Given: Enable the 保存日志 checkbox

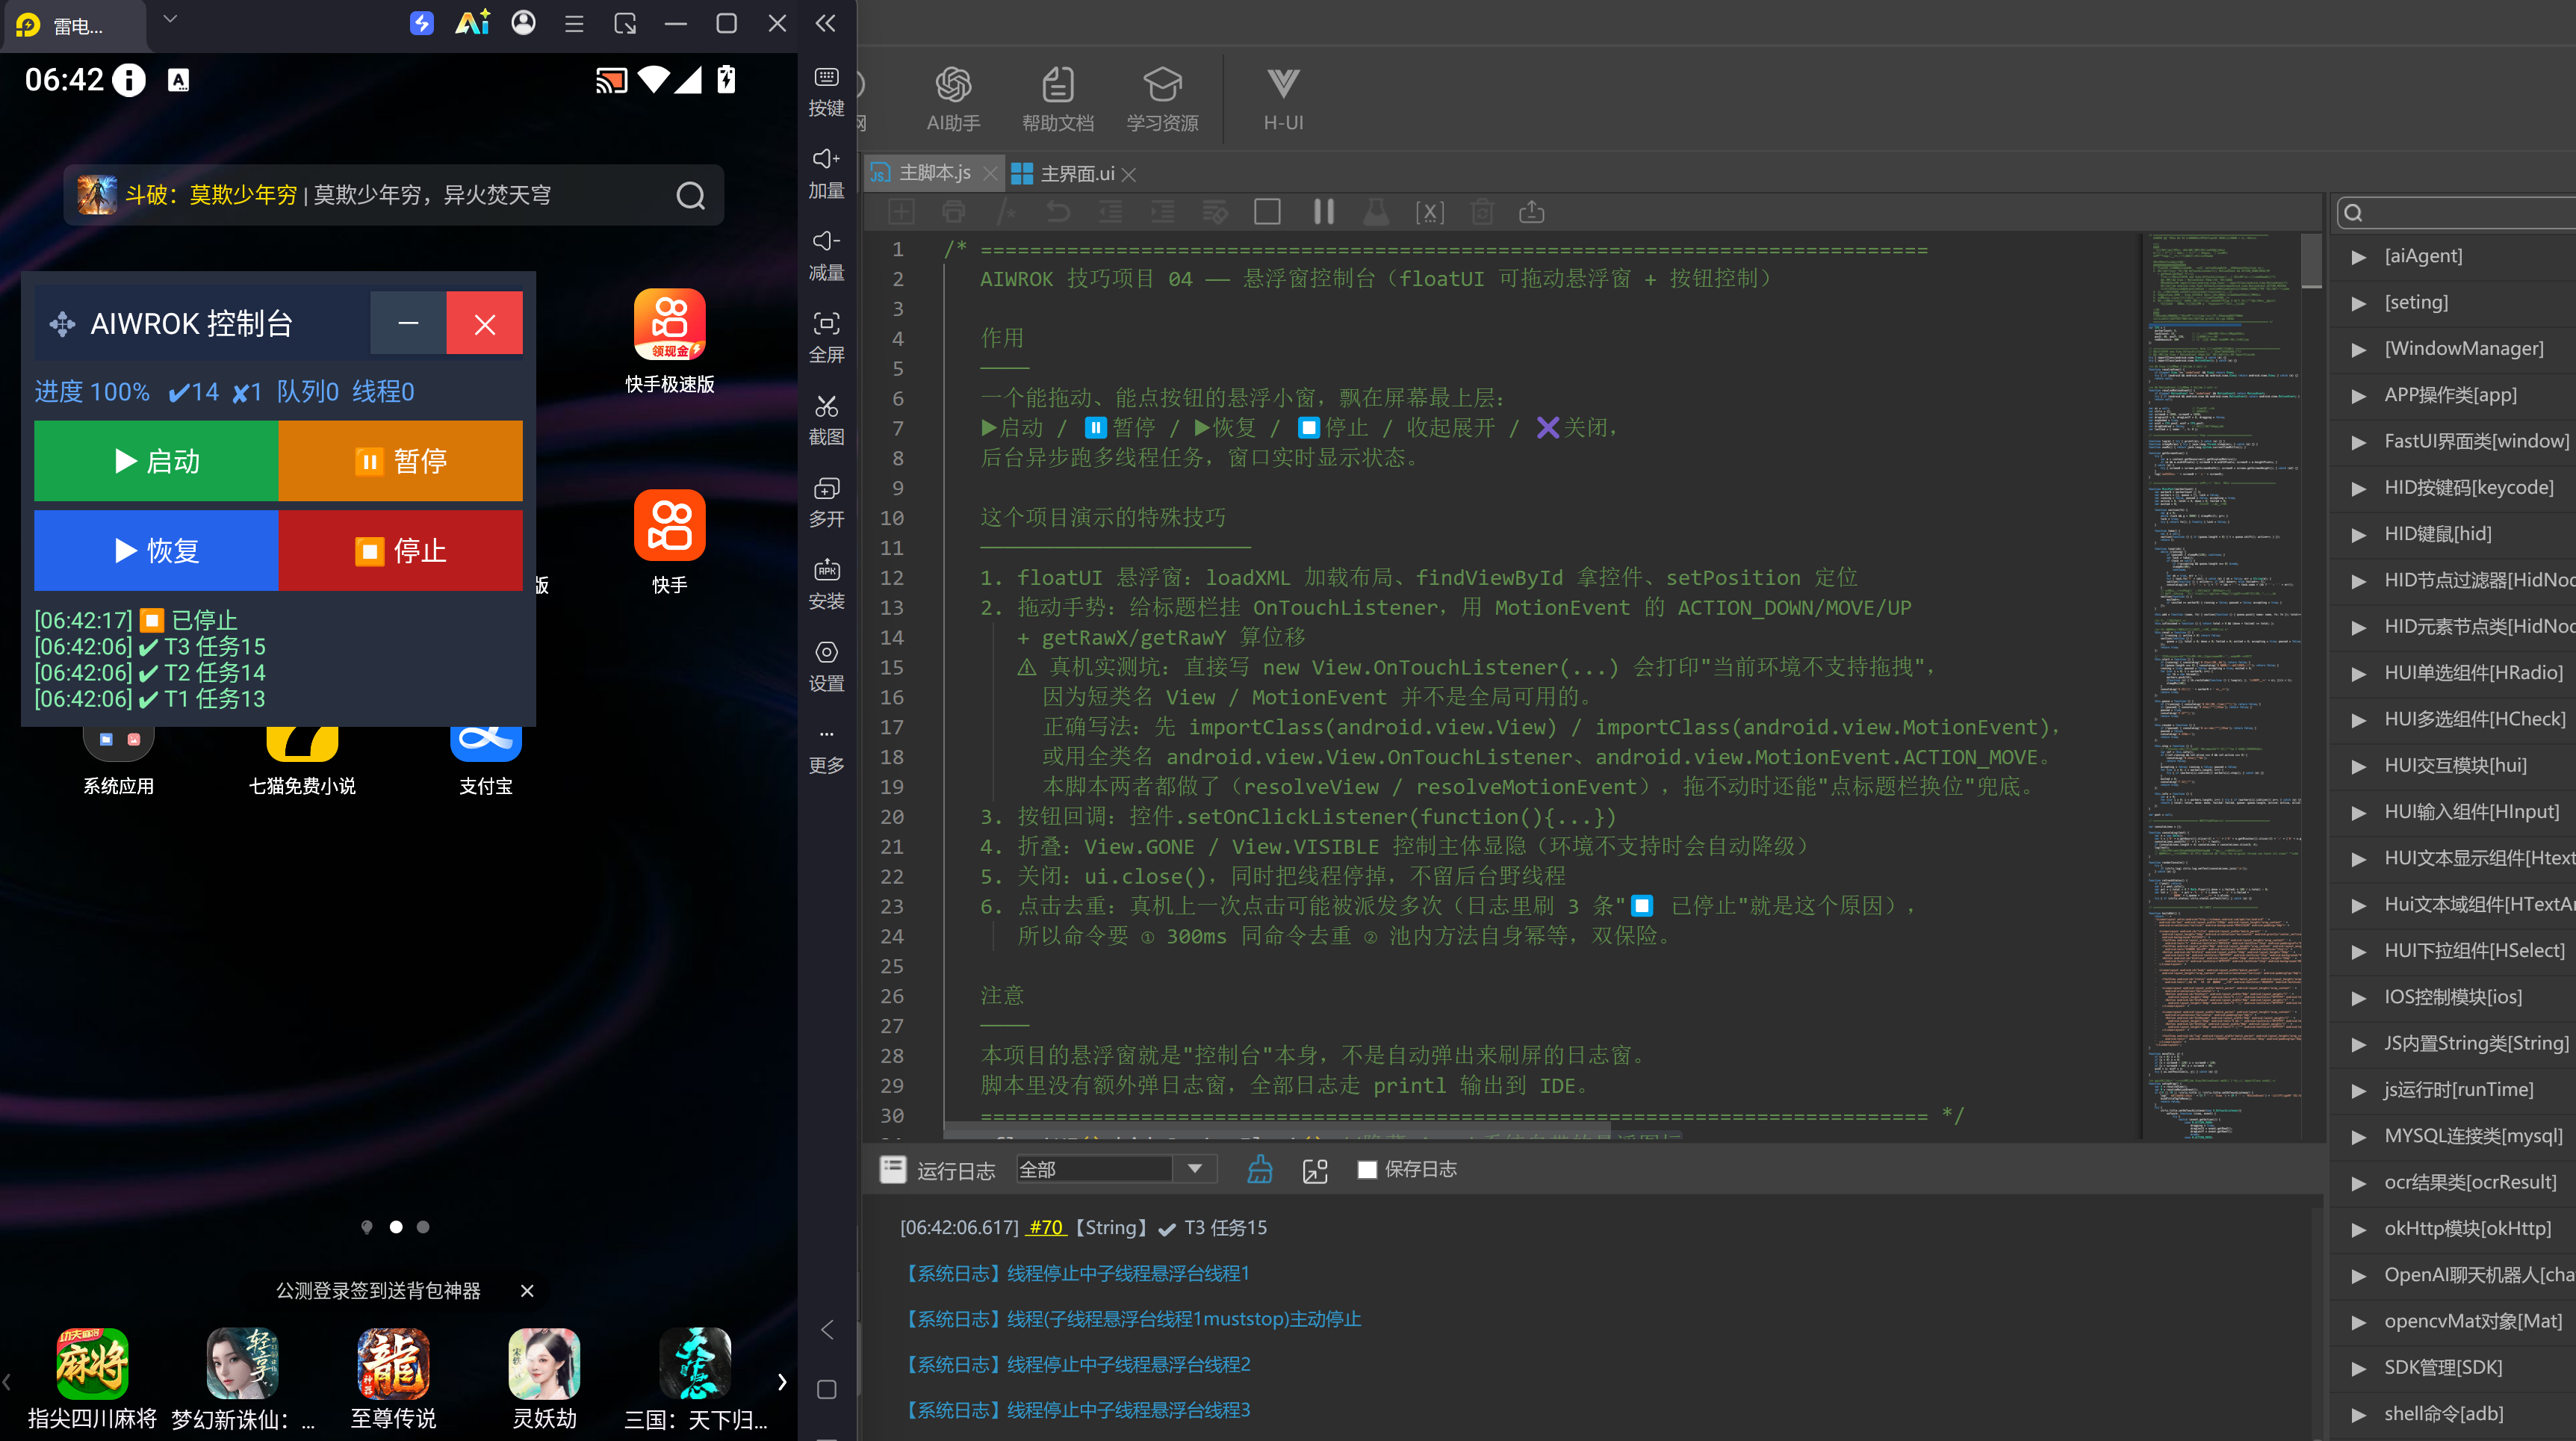Looking at the screenshot, I should [x=1366, y=1169].
